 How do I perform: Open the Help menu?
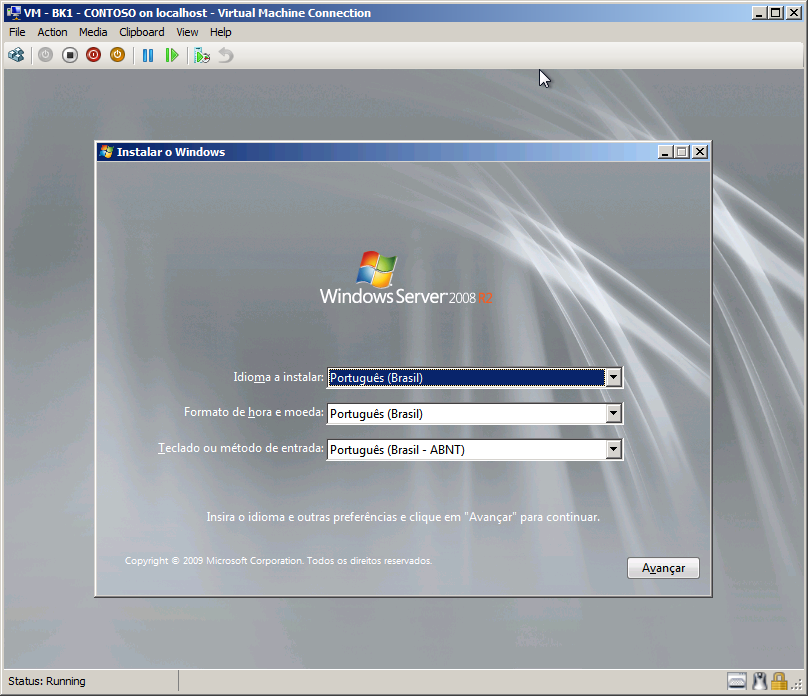point(220,32)
